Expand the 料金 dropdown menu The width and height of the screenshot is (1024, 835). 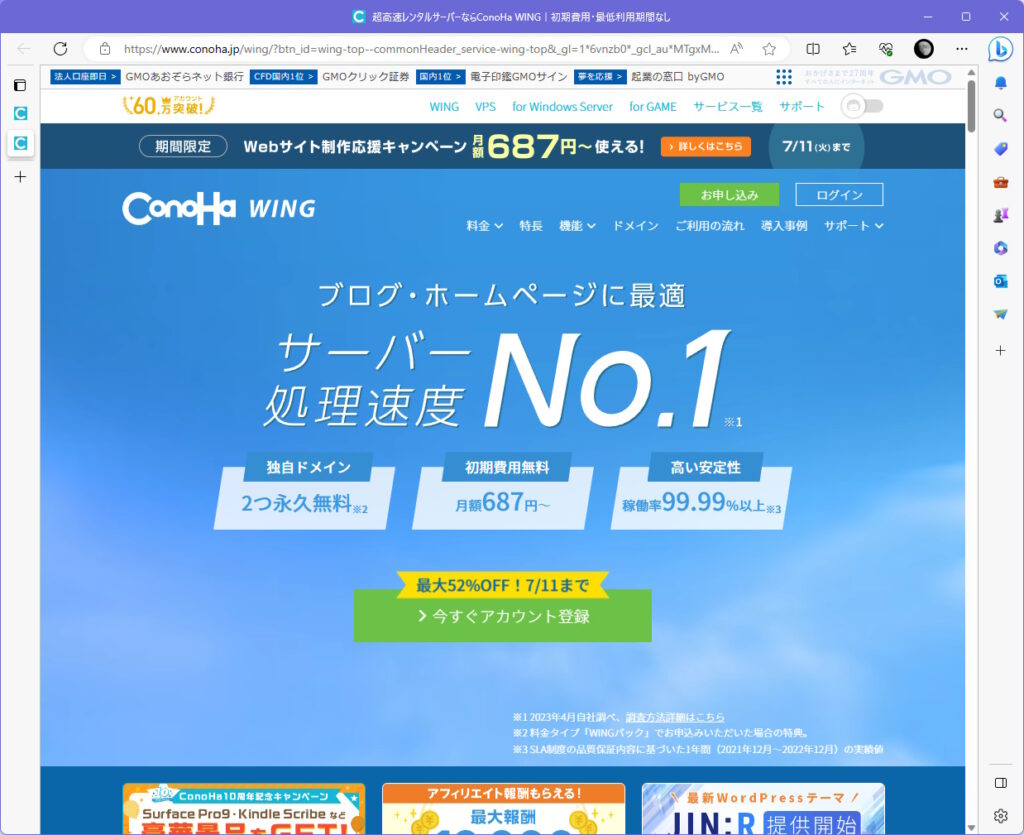(484, 226)
